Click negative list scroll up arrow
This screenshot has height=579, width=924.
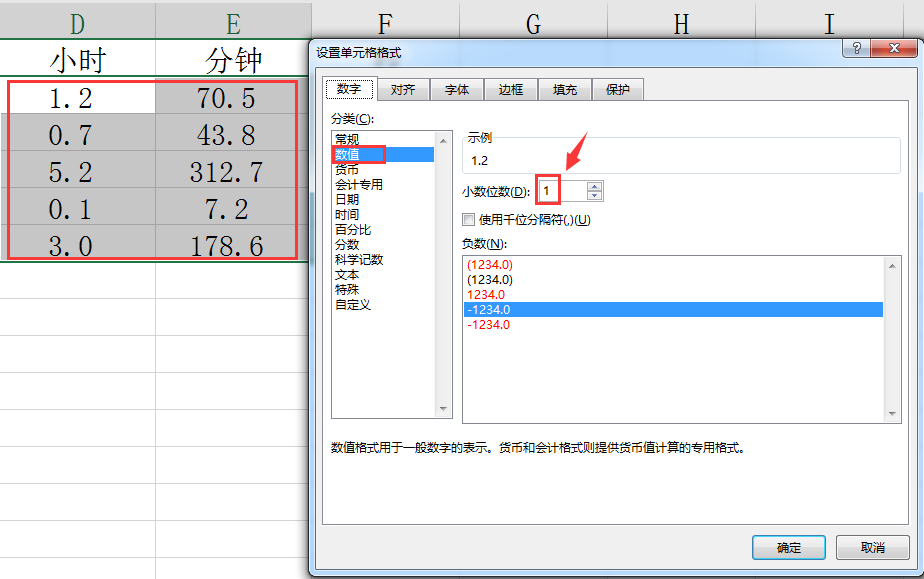click(x=892, y=266)
